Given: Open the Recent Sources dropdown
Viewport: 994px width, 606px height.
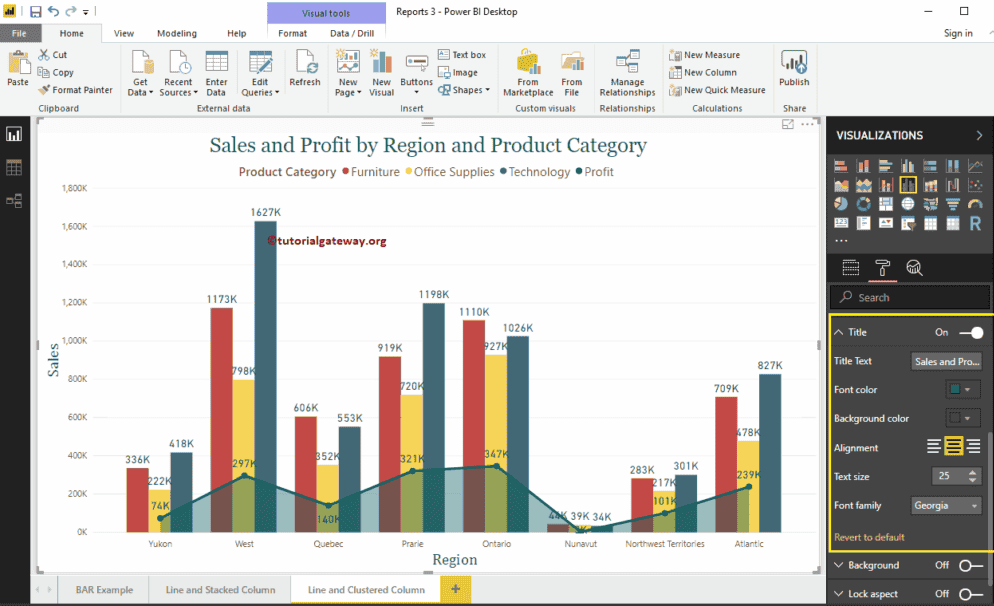Looking at the screenshot, I should [178, 74].
